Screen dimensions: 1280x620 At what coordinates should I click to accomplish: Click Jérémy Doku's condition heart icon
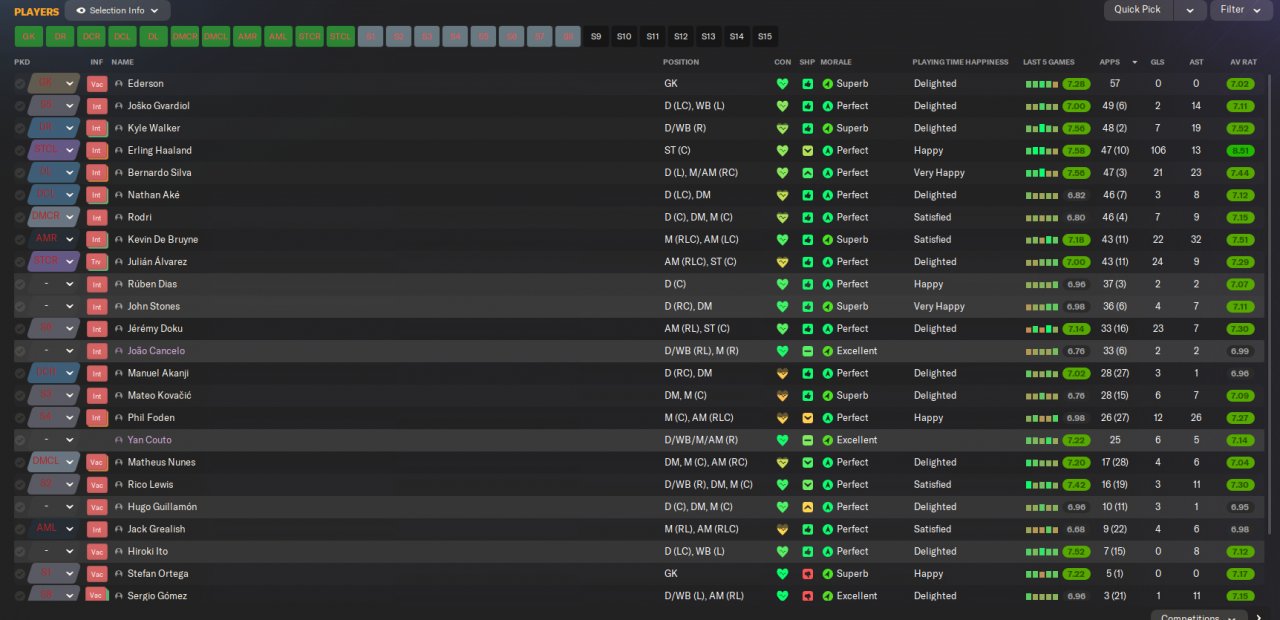(x=782, y=329)
